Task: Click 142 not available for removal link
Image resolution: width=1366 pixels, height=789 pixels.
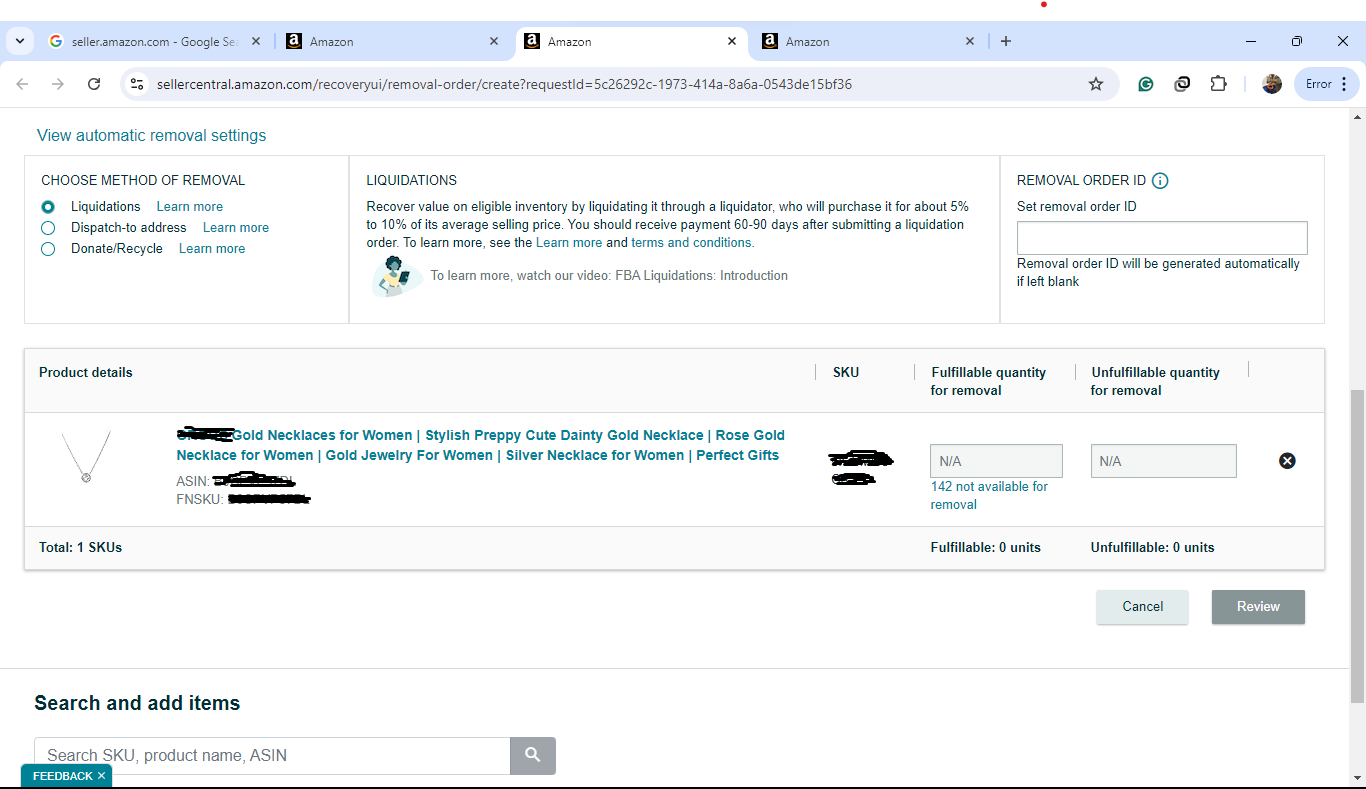Action: click(x=989, y=495)
